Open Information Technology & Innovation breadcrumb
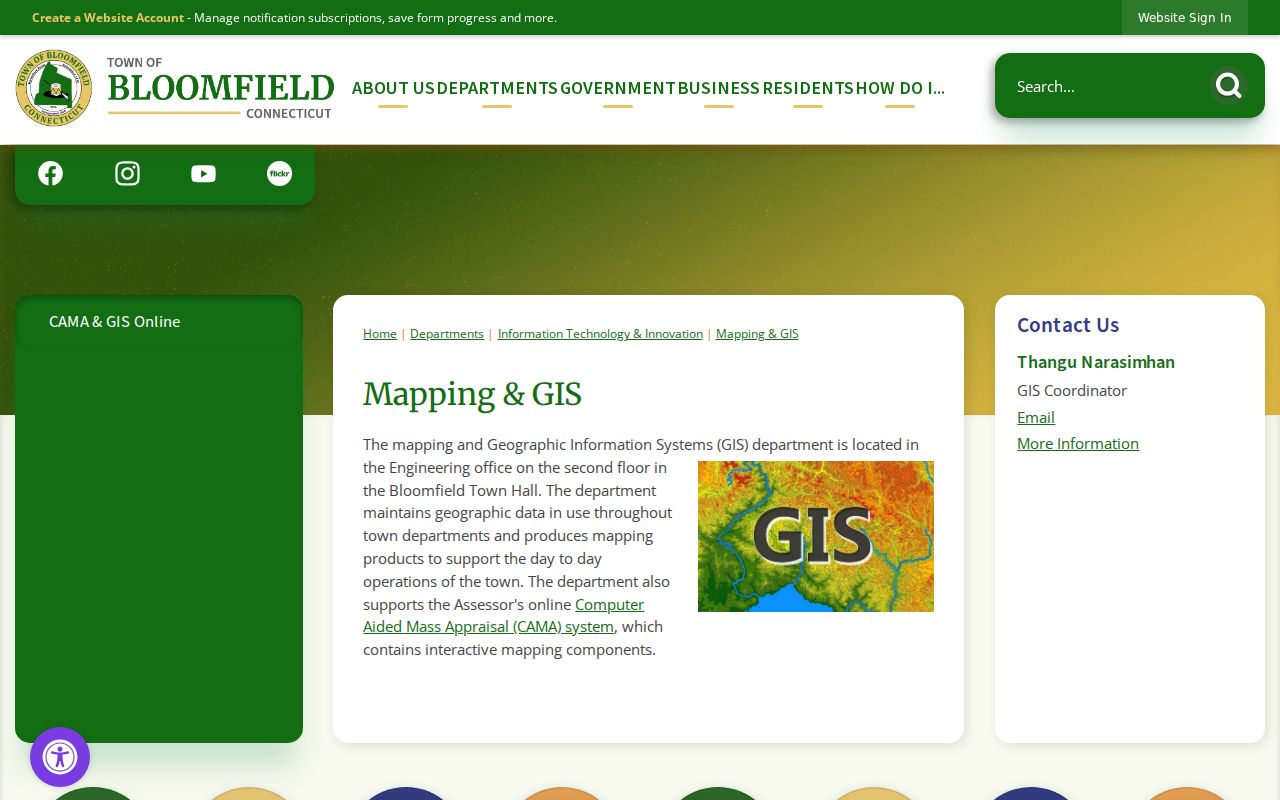This screenshot has height=800, width=1280. point(600,334)
